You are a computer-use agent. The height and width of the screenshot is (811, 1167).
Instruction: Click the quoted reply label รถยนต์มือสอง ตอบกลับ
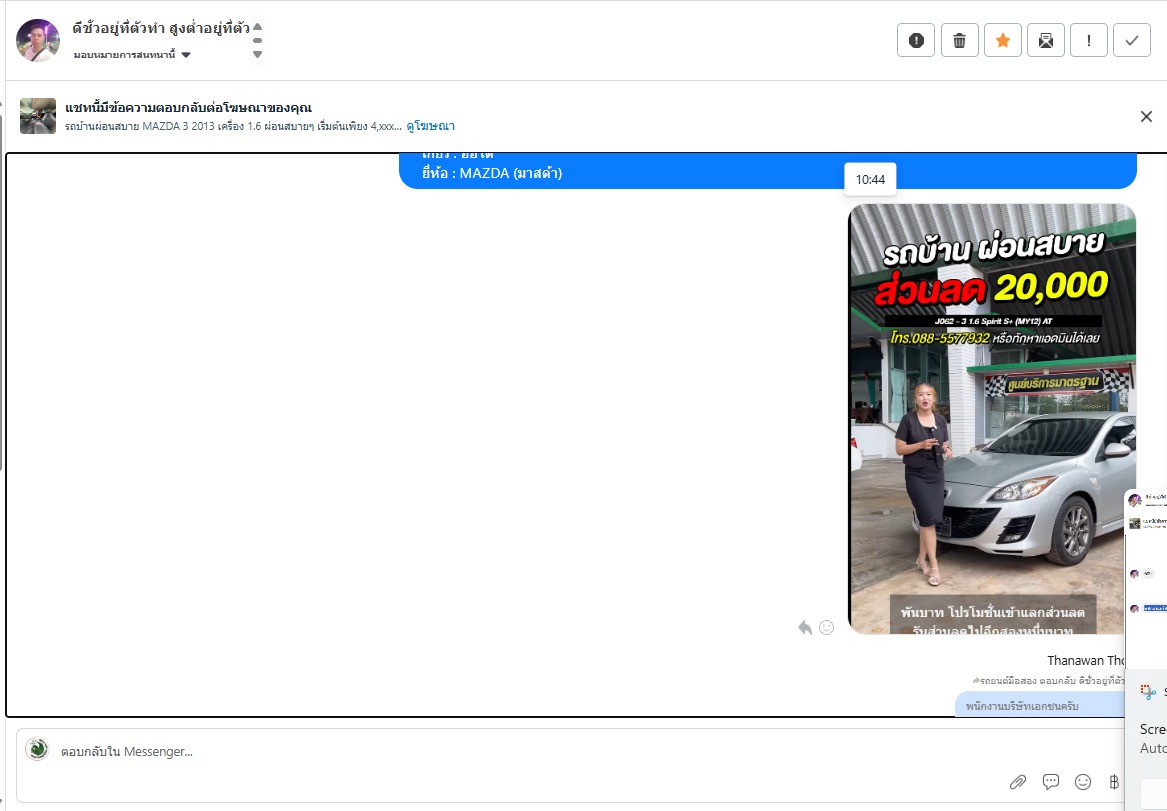(1048, 680)
